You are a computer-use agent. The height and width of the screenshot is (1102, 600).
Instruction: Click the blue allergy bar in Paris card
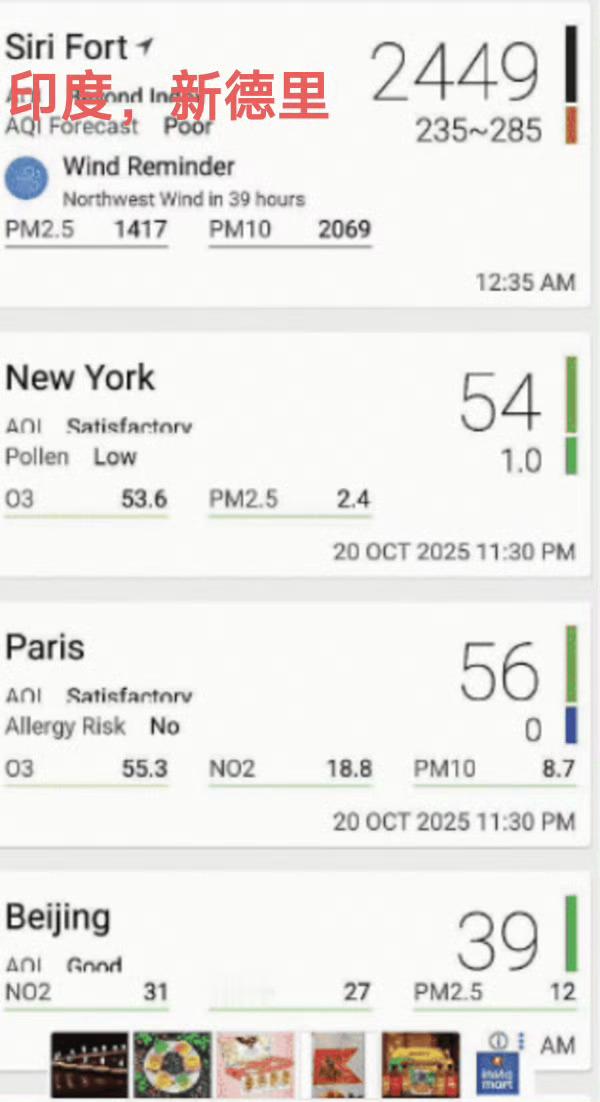571,725
